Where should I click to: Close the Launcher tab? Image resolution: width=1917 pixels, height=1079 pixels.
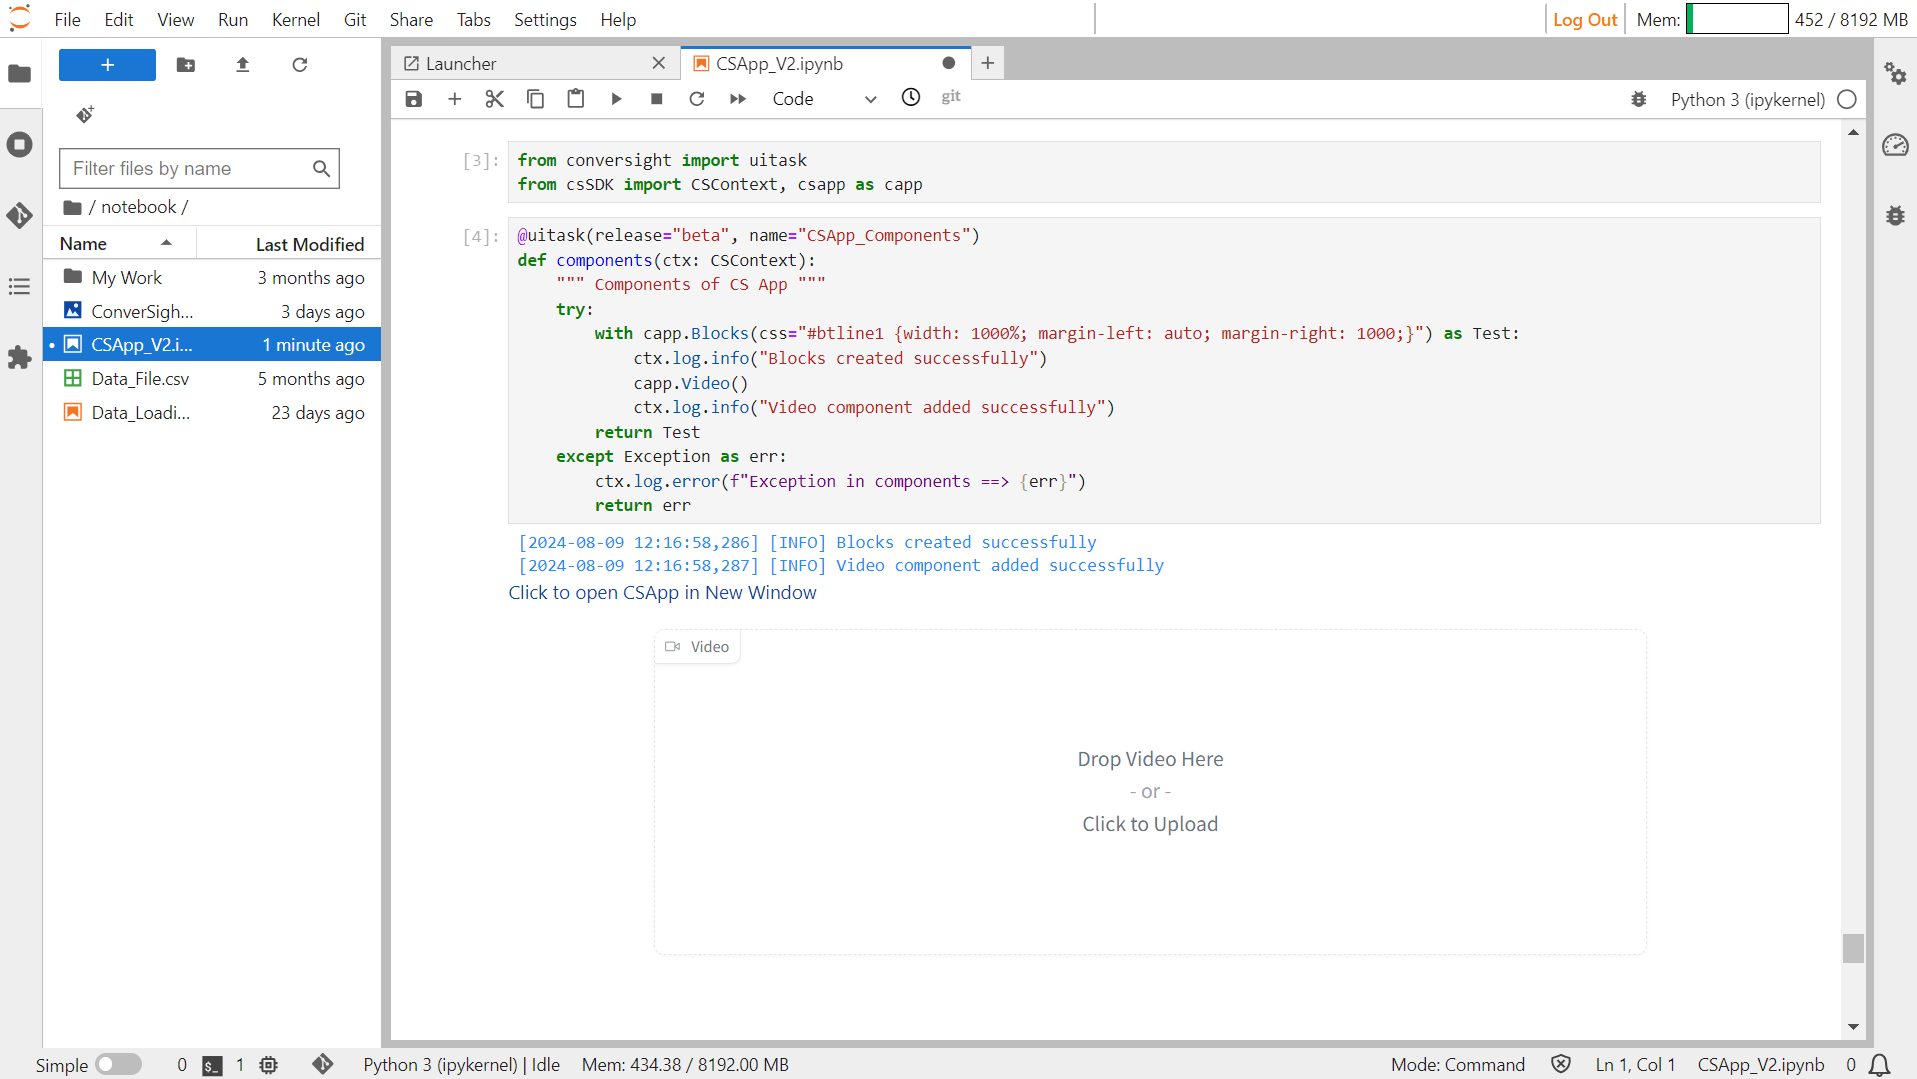click(658, 63)
